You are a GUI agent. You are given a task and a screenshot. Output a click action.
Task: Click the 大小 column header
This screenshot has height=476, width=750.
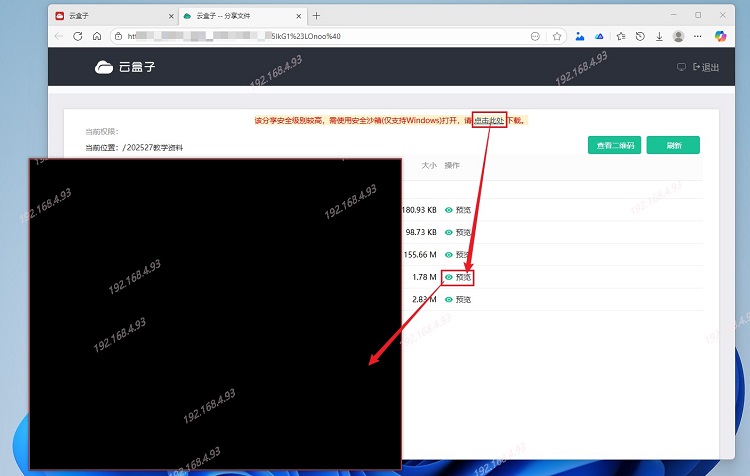[429, 166]
